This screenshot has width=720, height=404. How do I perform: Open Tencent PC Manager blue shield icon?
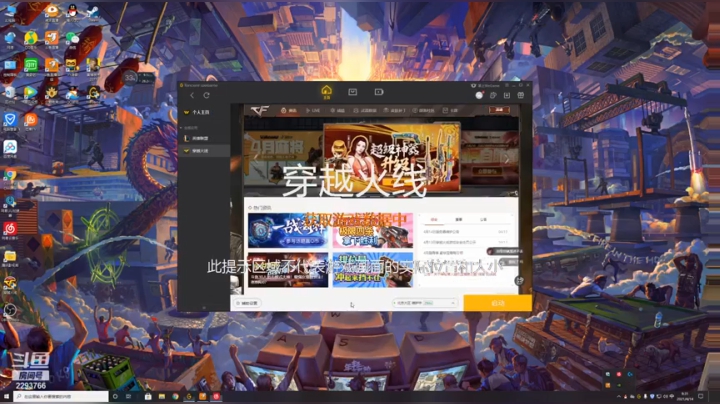click(x=10, y=121)
